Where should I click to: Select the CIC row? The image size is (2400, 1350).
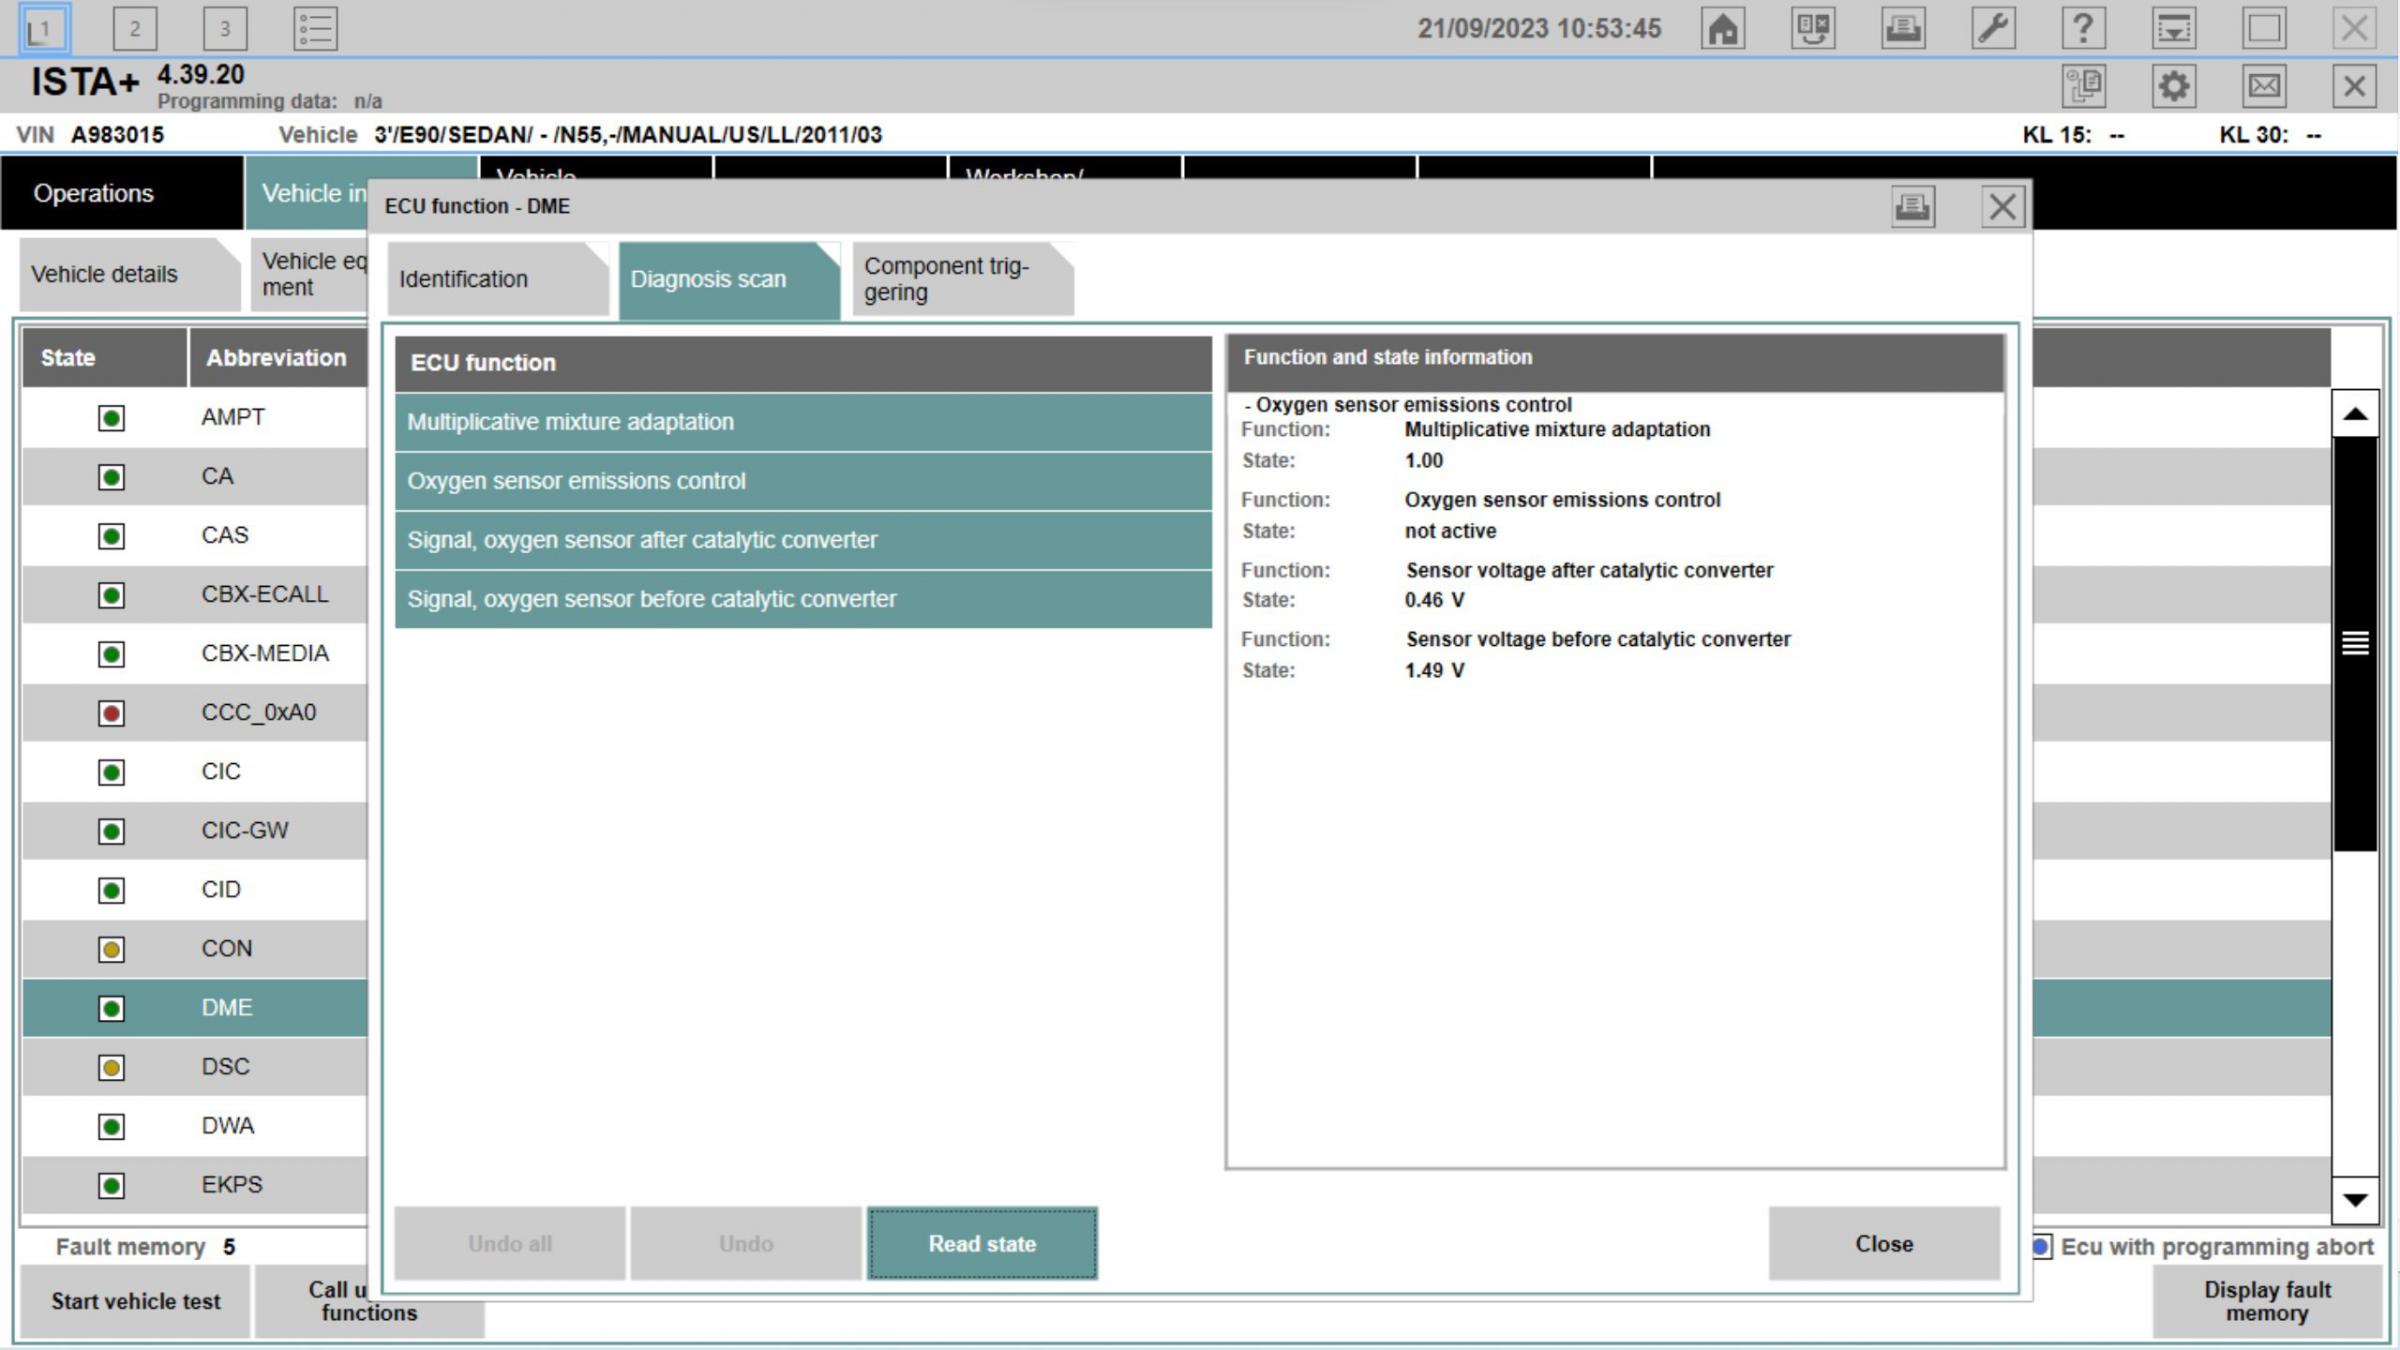tap(195, 772)
